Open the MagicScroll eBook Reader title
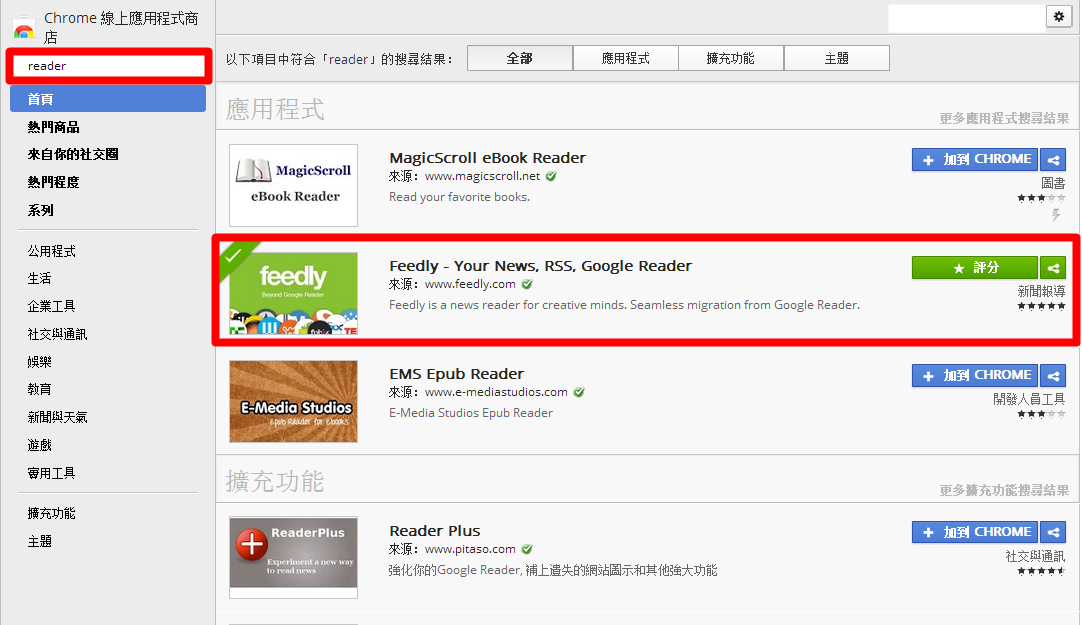The width and height of the screenshot is (1082, 625). 487,158
